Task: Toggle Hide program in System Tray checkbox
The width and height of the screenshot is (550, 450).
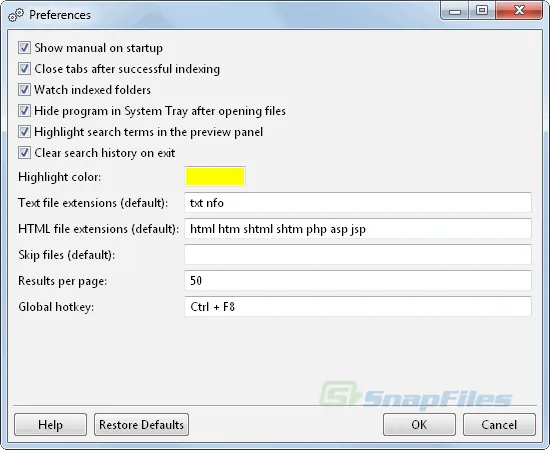Action: 24,111
